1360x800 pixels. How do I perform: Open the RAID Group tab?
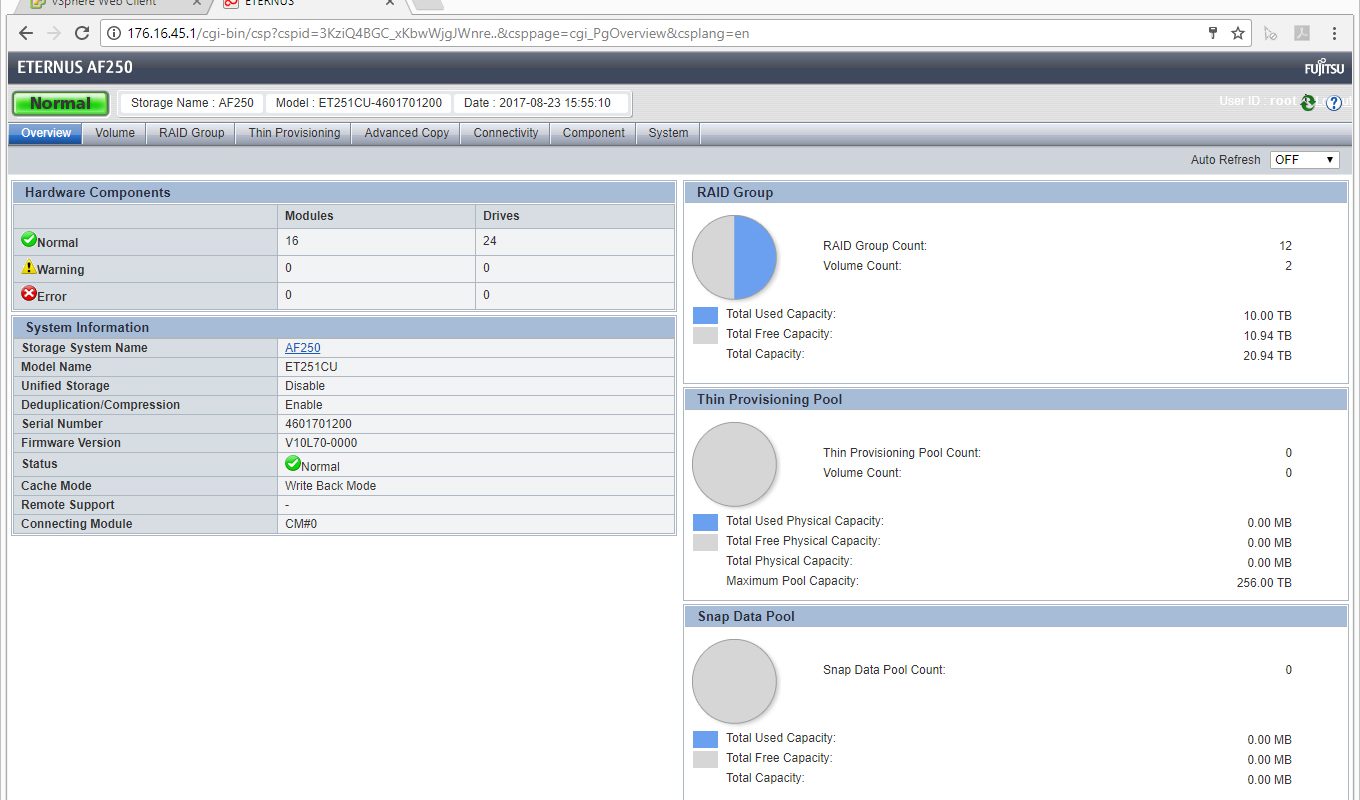pos(191,133)
